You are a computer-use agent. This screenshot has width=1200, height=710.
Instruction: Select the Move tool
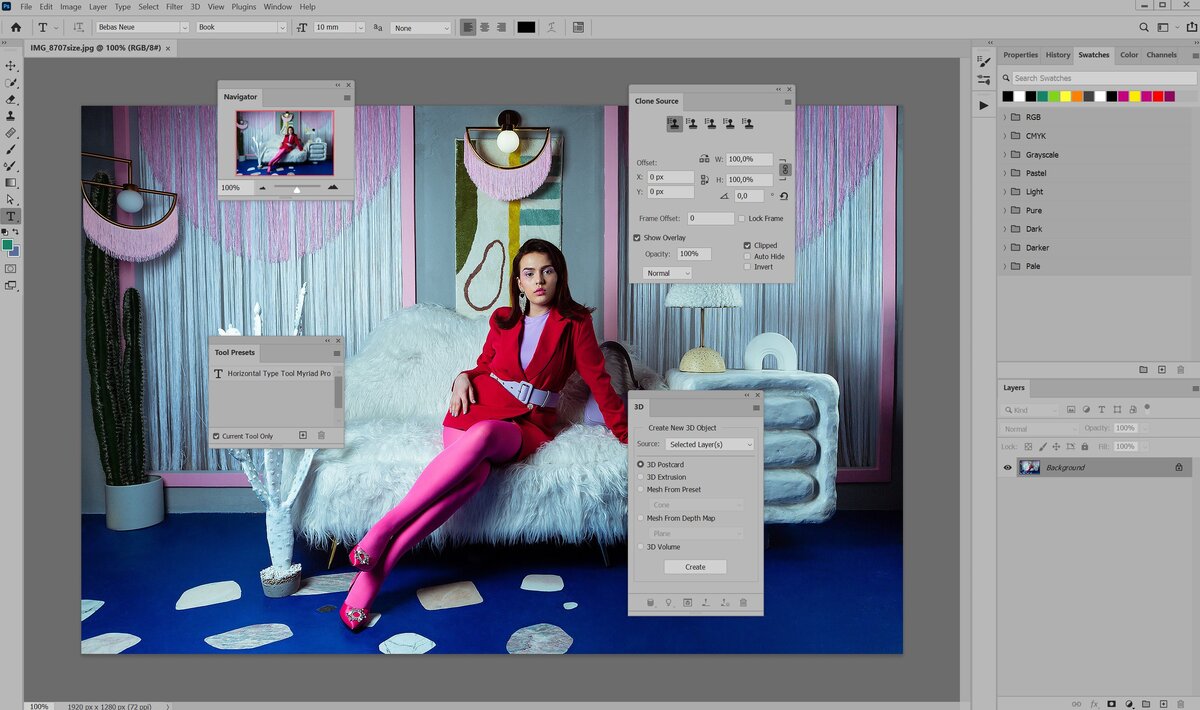point(11,66)
